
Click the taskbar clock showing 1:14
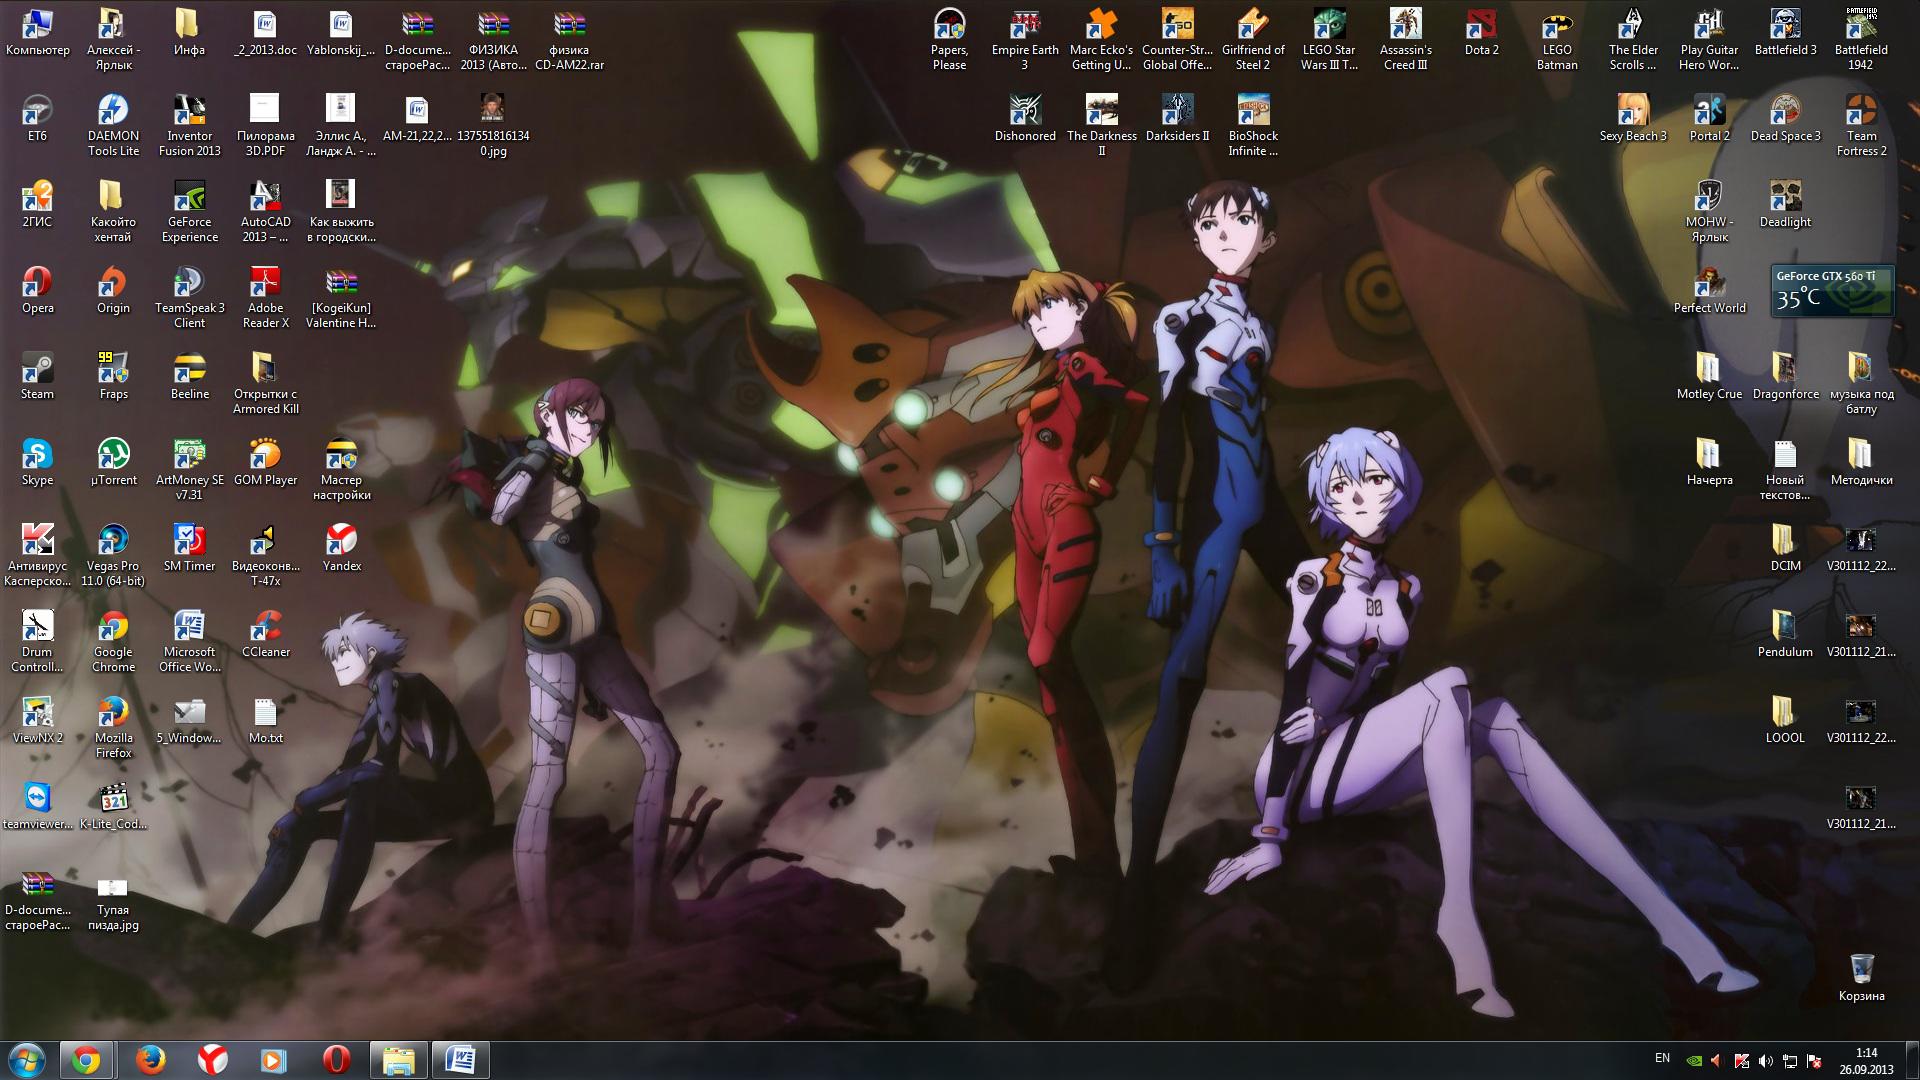(x=1866, y=1060)
